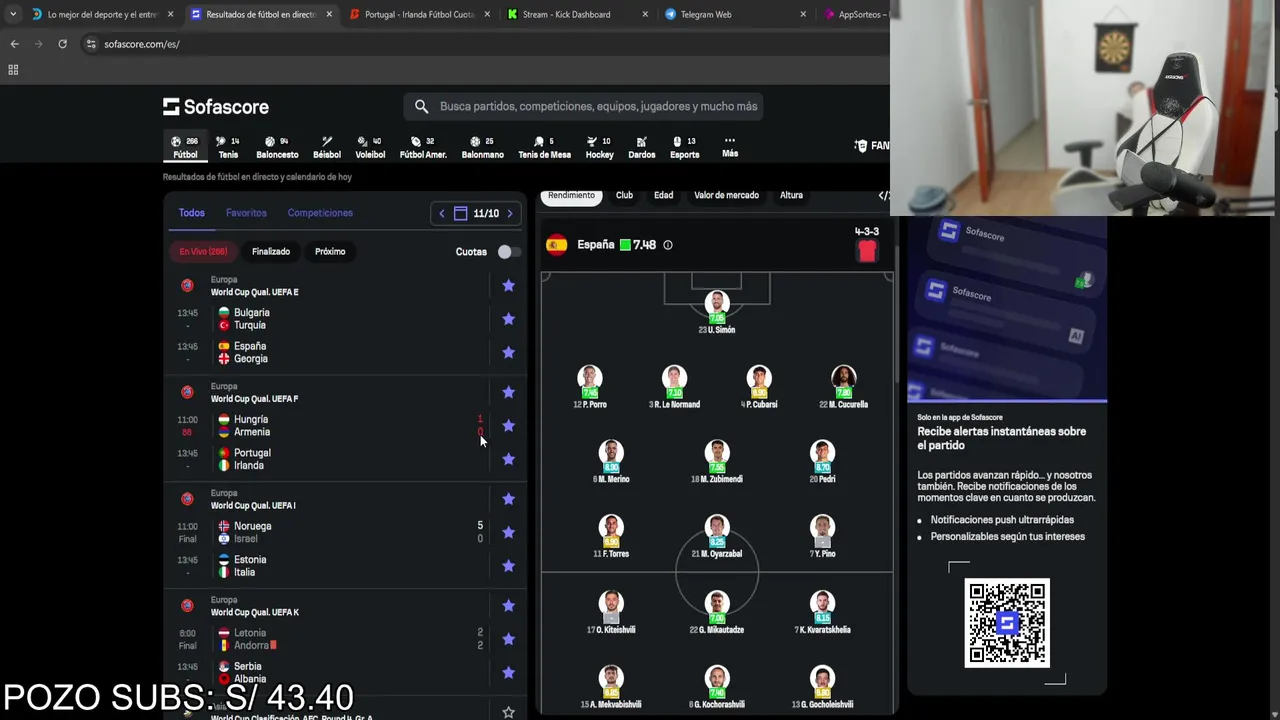Open the World Cup Qual. UEFA I league link
Viewport: 1280px width, 720px height.
click(x=253, y=506)
